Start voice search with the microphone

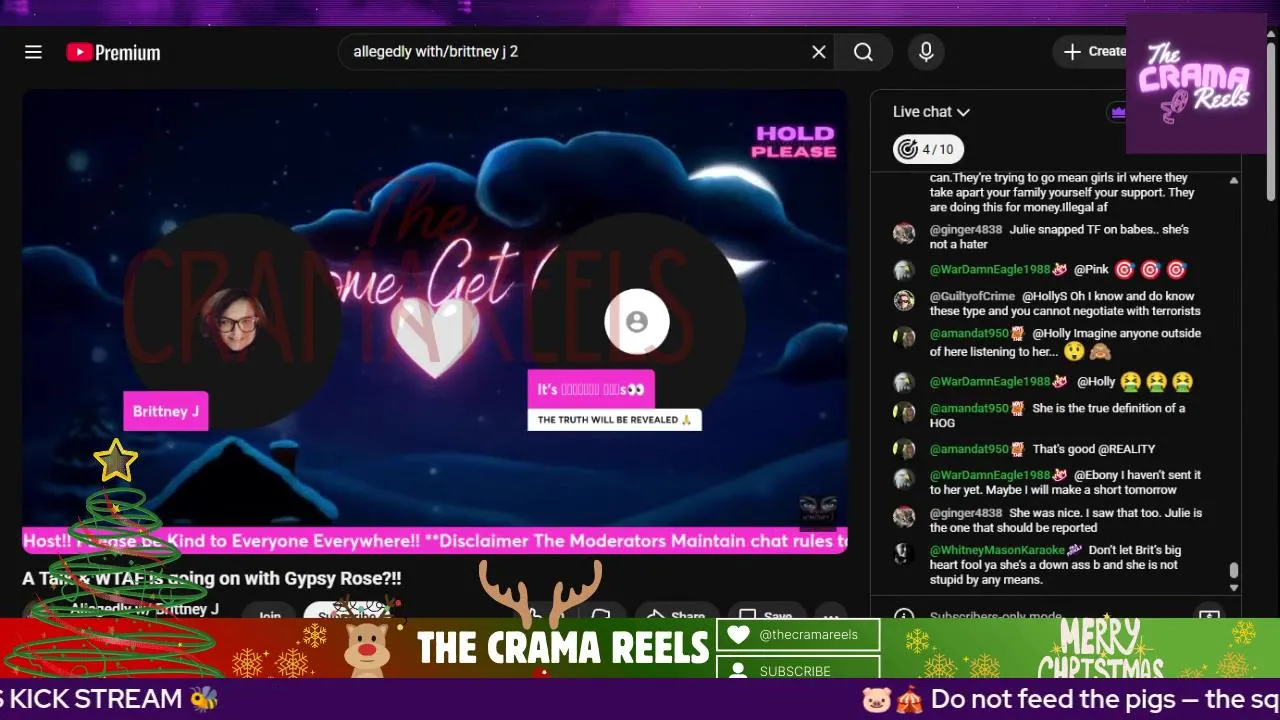click(926, 52)
